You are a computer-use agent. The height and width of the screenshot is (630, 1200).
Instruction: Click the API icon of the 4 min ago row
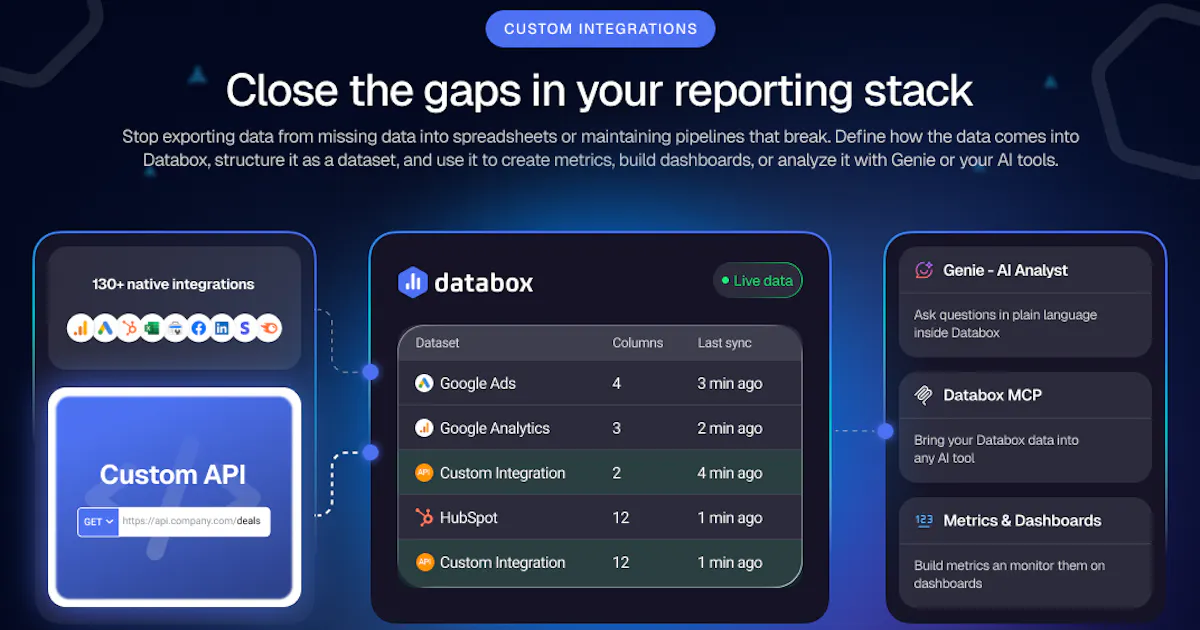pos(424,473)
